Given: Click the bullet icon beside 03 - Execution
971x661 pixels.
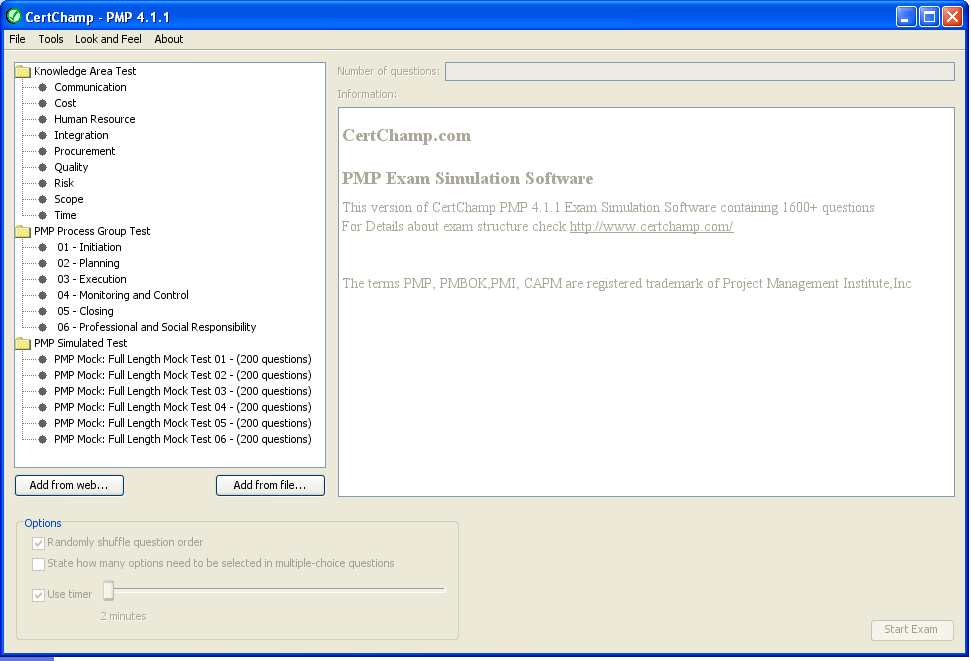Looking at the screenshot, I should tap(43, 279).
